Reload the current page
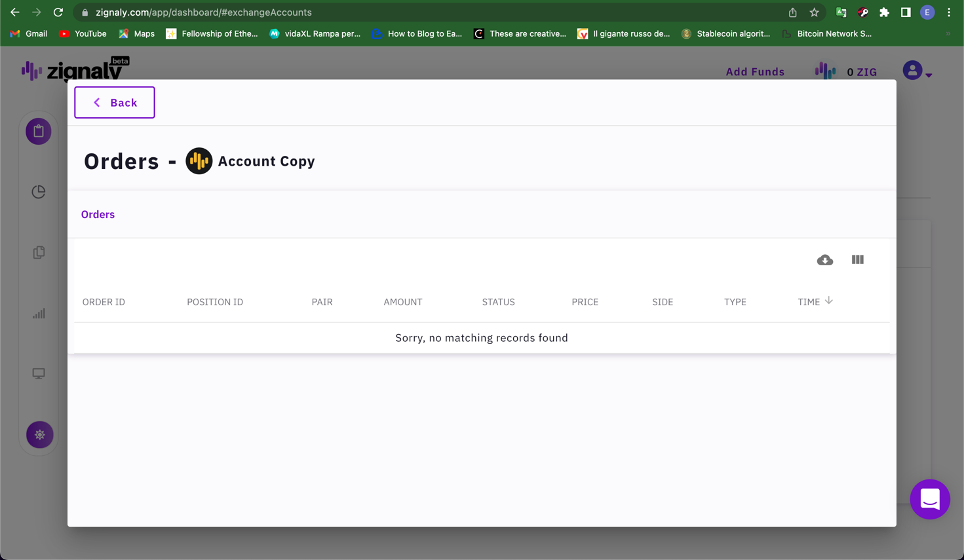Image resolution: width=964 pixels, height=560 pixels. coord(58,12)
